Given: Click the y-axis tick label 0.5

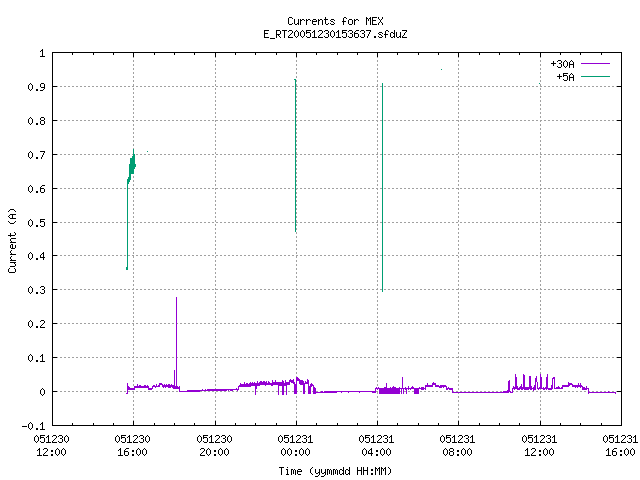Looking at the screenshot, I should [x=36, y=222].
